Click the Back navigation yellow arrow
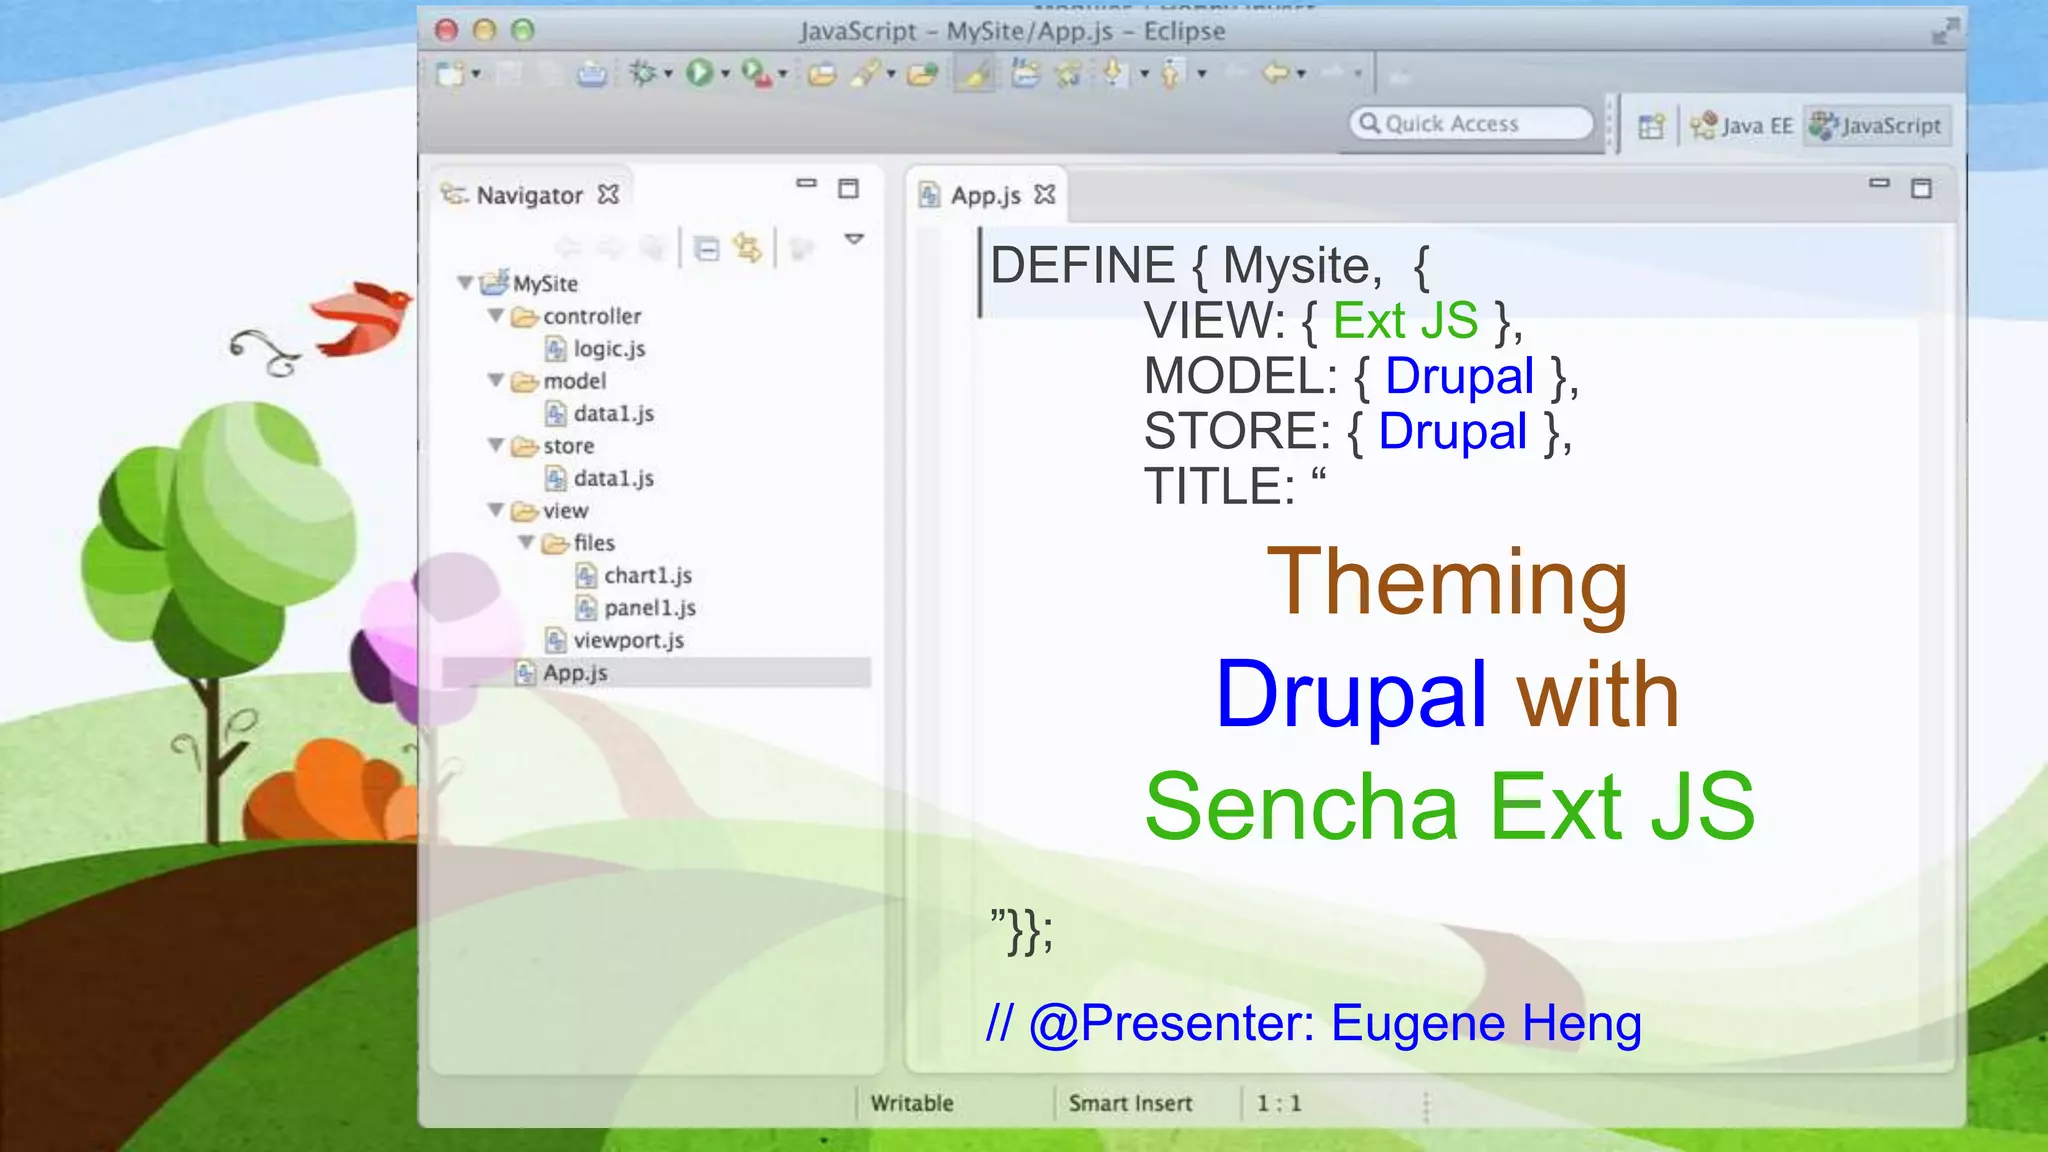 click(x=1275, y=73)
